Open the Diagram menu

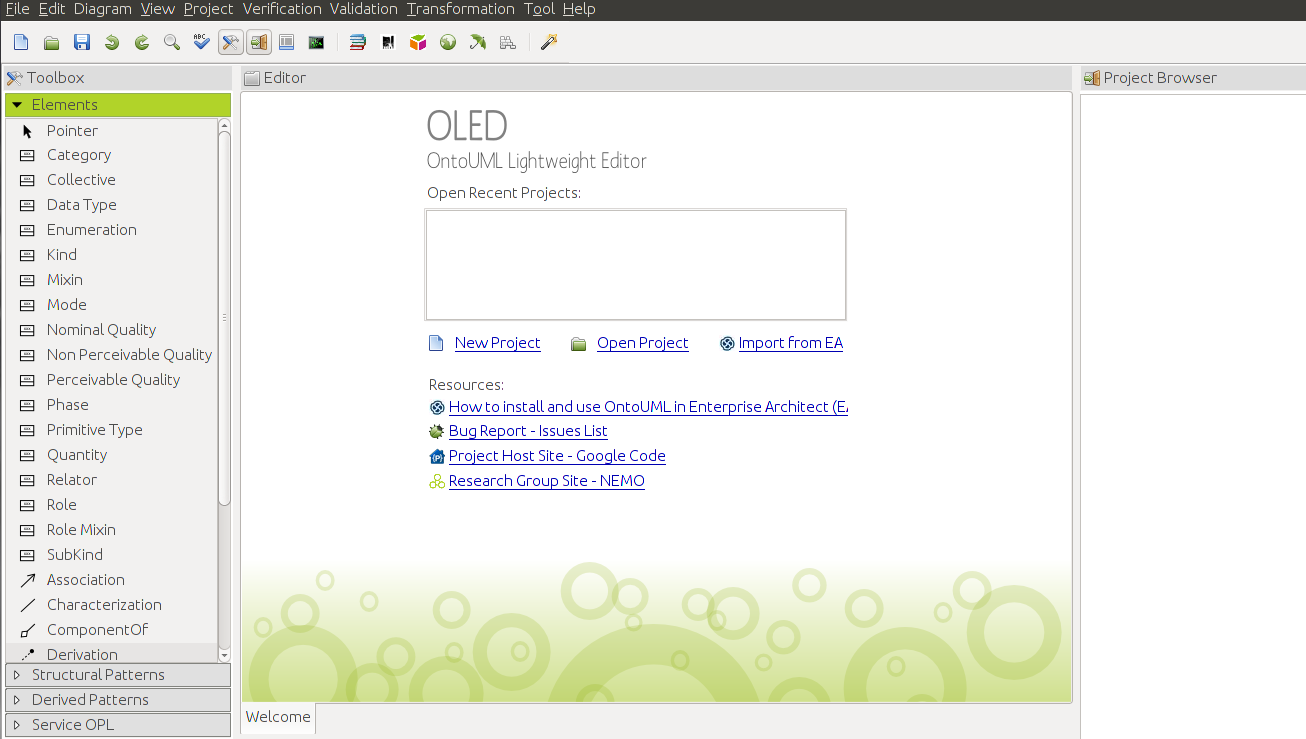click(x=103, y=9)
